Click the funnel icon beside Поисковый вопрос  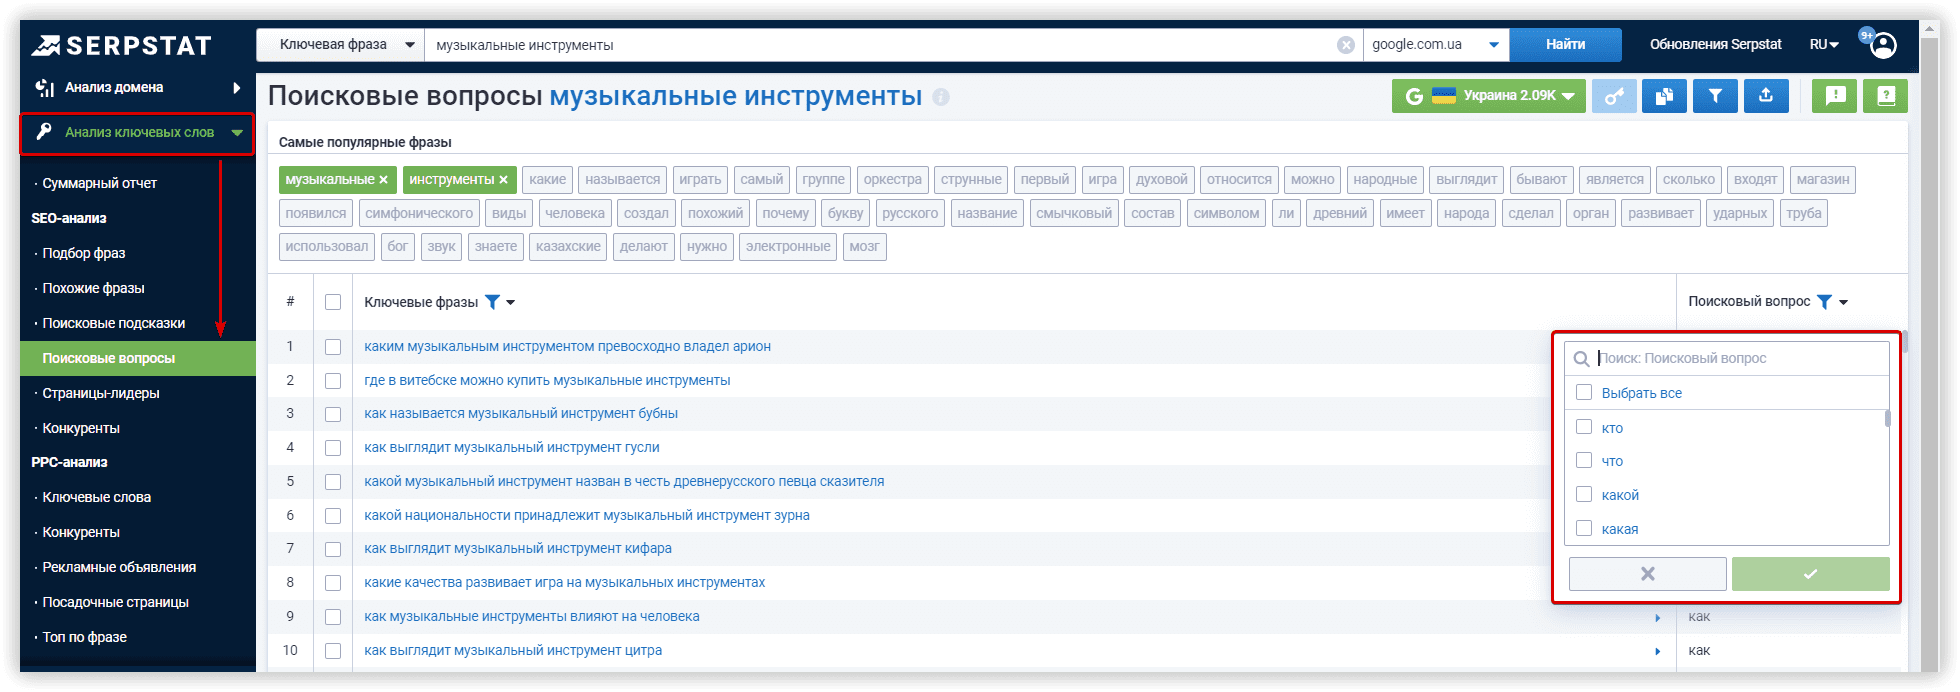coord(1824,302)
